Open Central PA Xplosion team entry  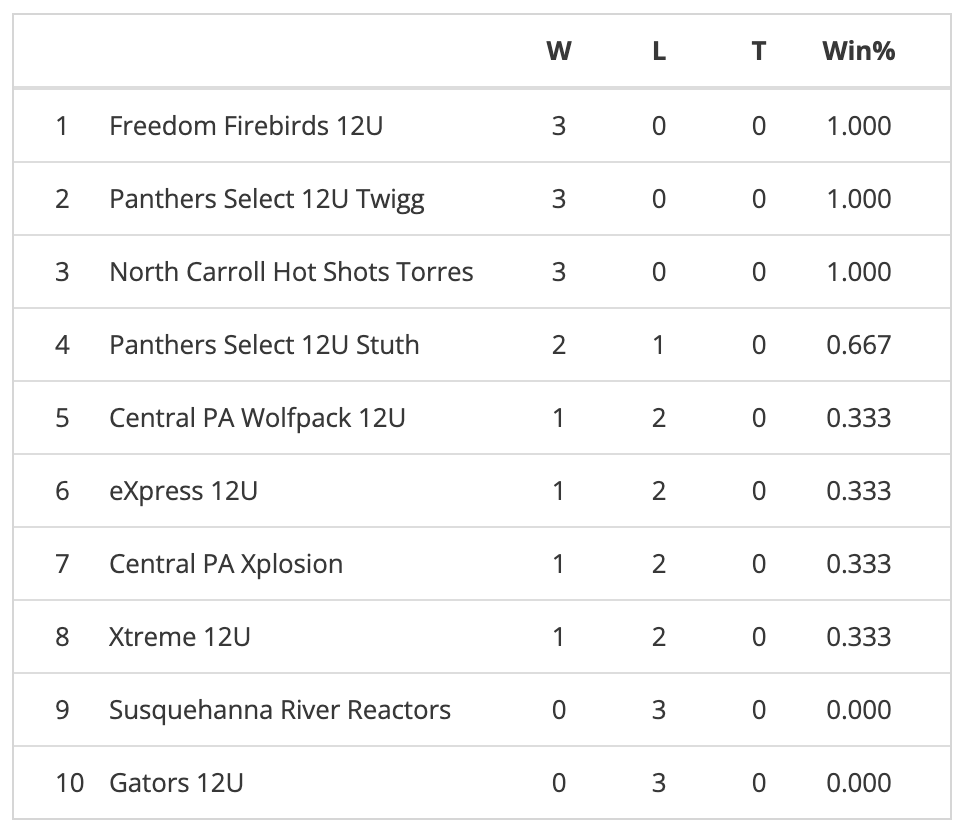(226, 564)
